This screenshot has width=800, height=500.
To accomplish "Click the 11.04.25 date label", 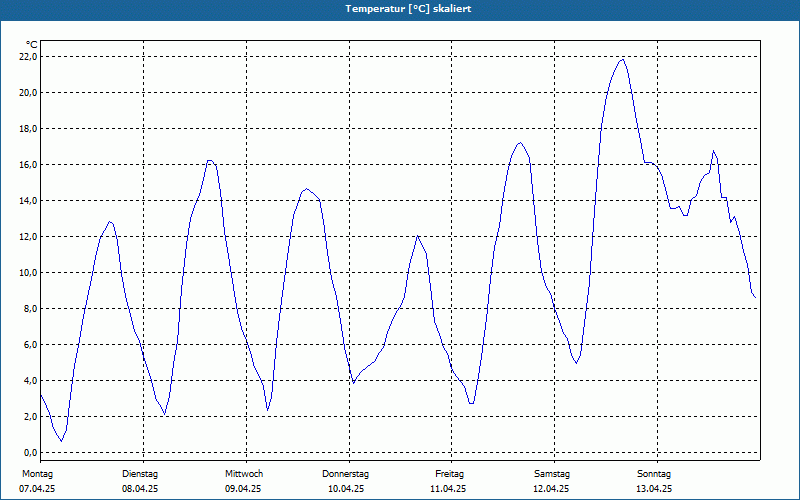I will click(x=448, y=489).
